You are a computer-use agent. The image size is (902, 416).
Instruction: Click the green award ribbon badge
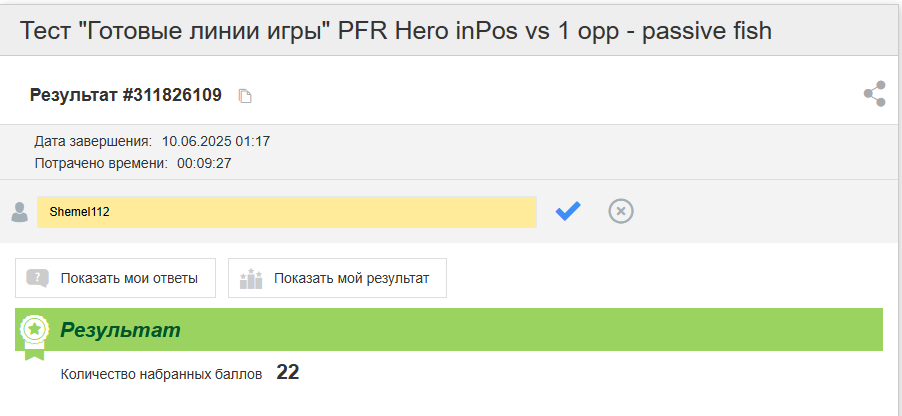click(35, 337)
